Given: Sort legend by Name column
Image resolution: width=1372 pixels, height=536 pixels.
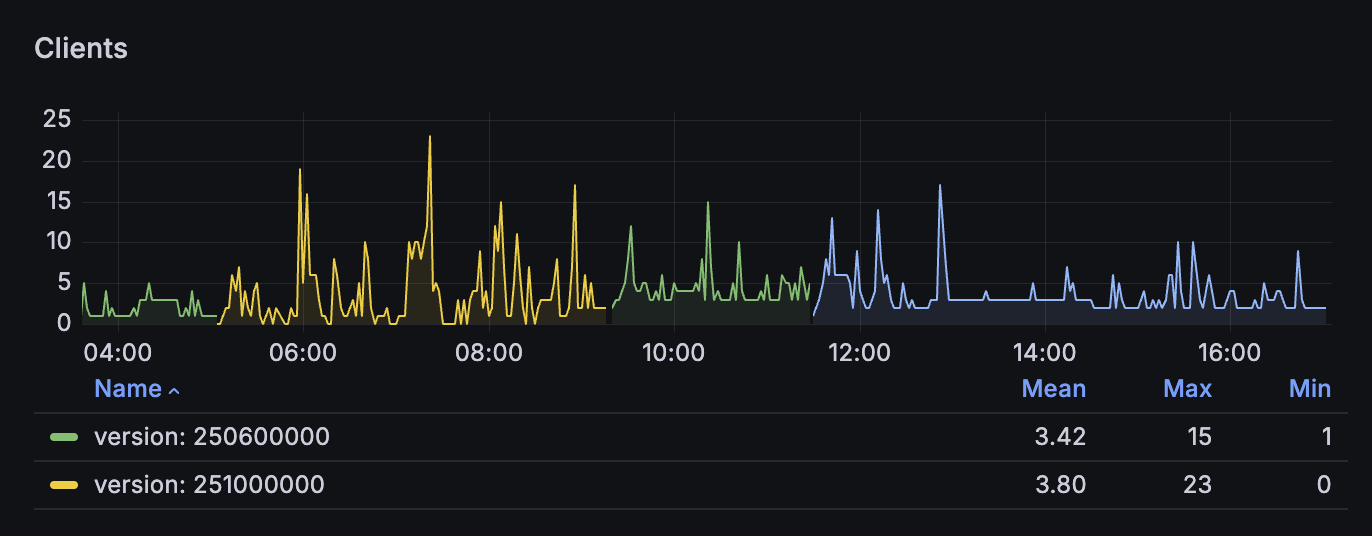Looking at the screenshot, I should pyautogui.click(x=127, y=389).
